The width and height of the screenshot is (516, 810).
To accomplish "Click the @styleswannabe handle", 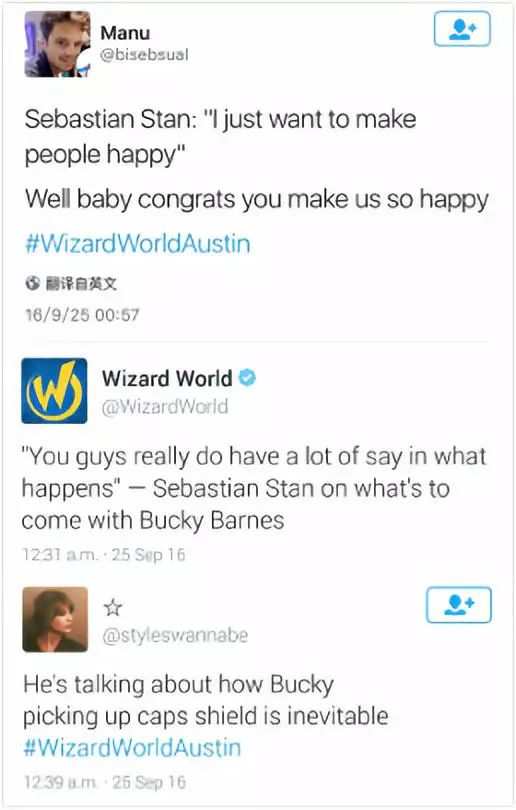I will pyautogui.click(x=175, y=635).
